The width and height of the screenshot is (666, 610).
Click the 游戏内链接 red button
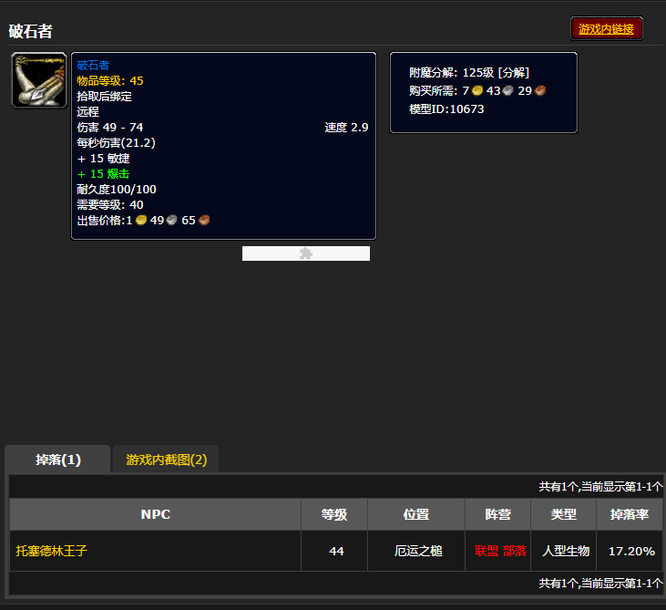pos(606,29)
